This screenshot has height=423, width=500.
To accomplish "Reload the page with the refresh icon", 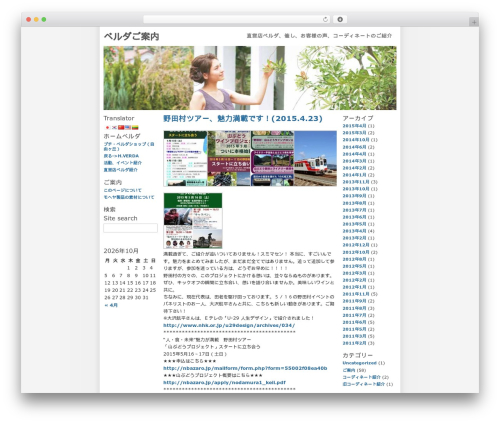I will pos(325,19).
